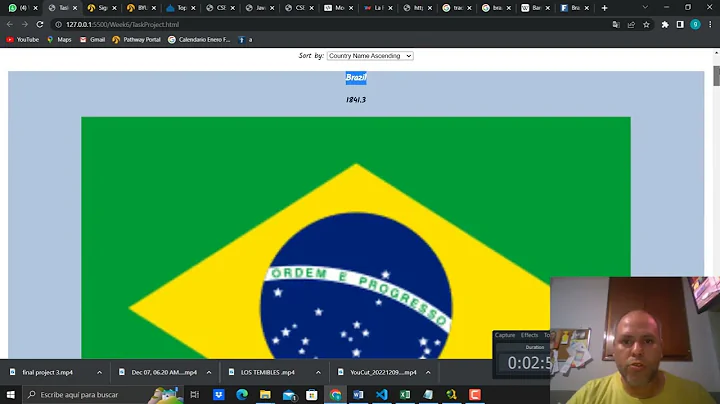Open Excel from the taskbar
Screen dimensions: 720x404
pyautogui.click(x=405, y=395)
